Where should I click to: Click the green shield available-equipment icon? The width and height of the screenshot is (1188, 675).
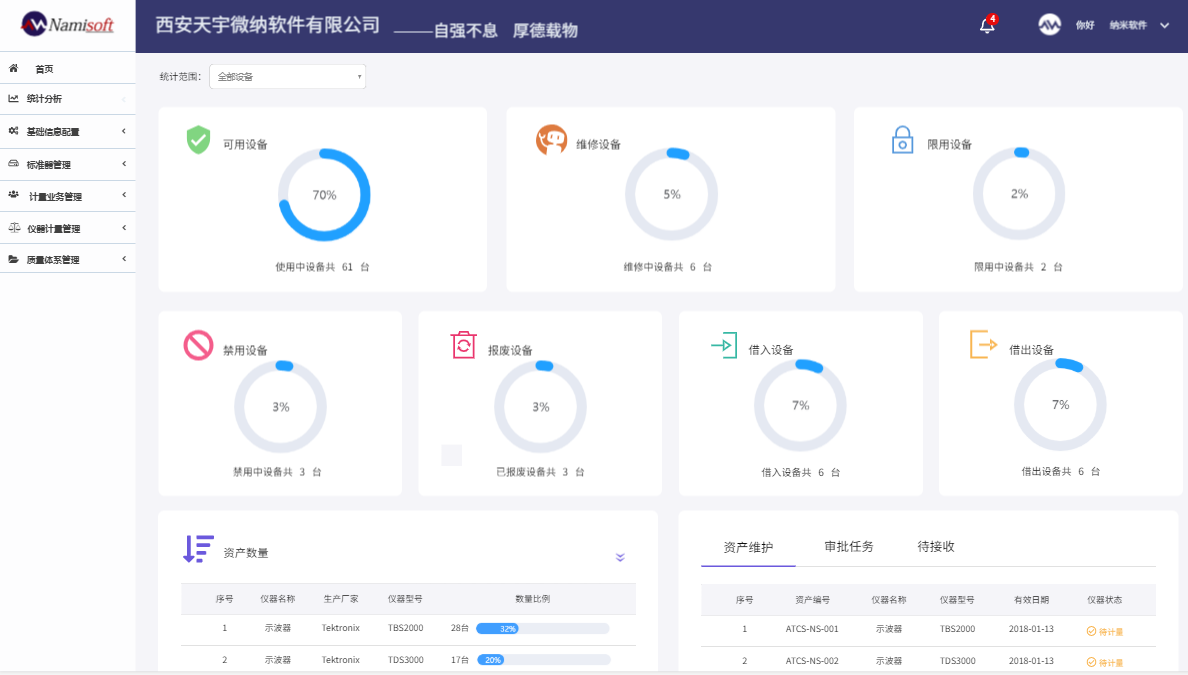point(199,140)
